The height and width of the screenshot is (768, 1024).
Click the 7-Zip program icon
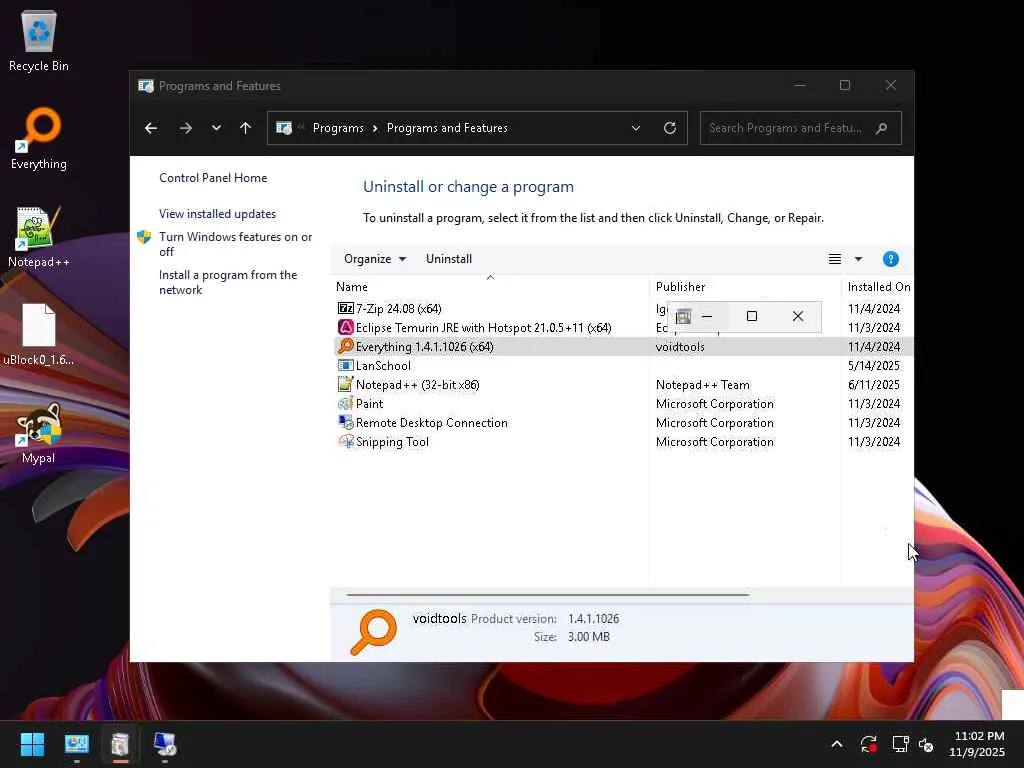point(345,308)
